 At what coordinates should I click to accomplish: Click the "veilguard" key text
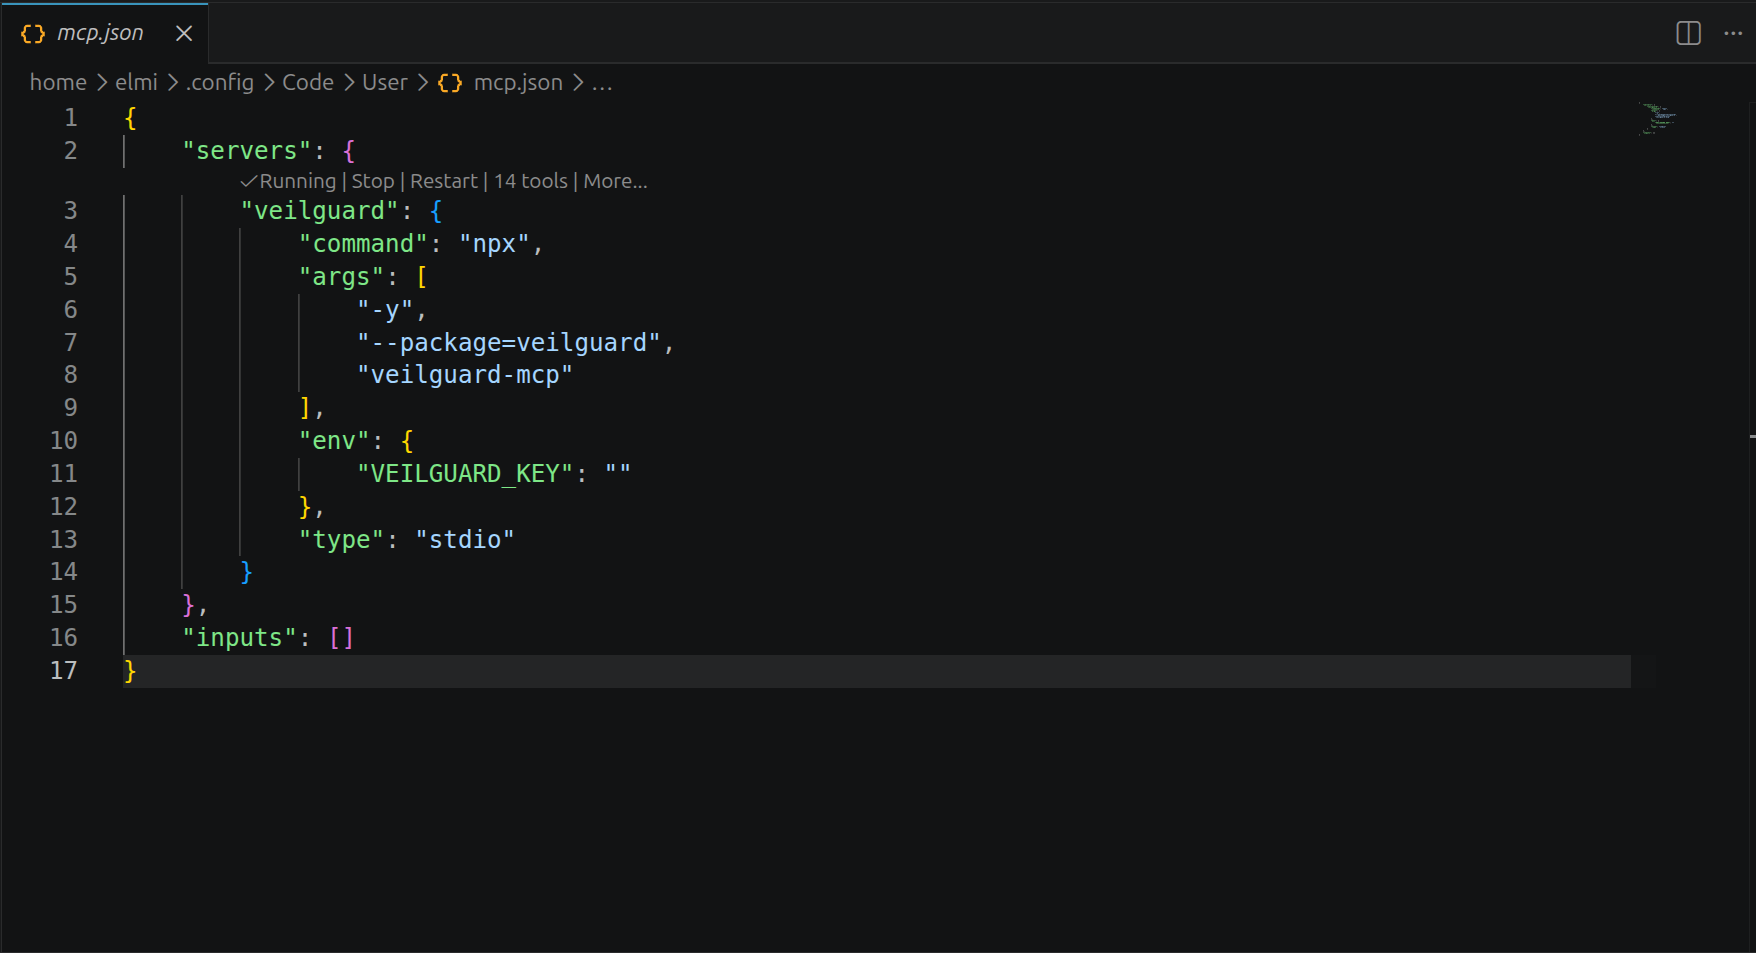(319, 211)
